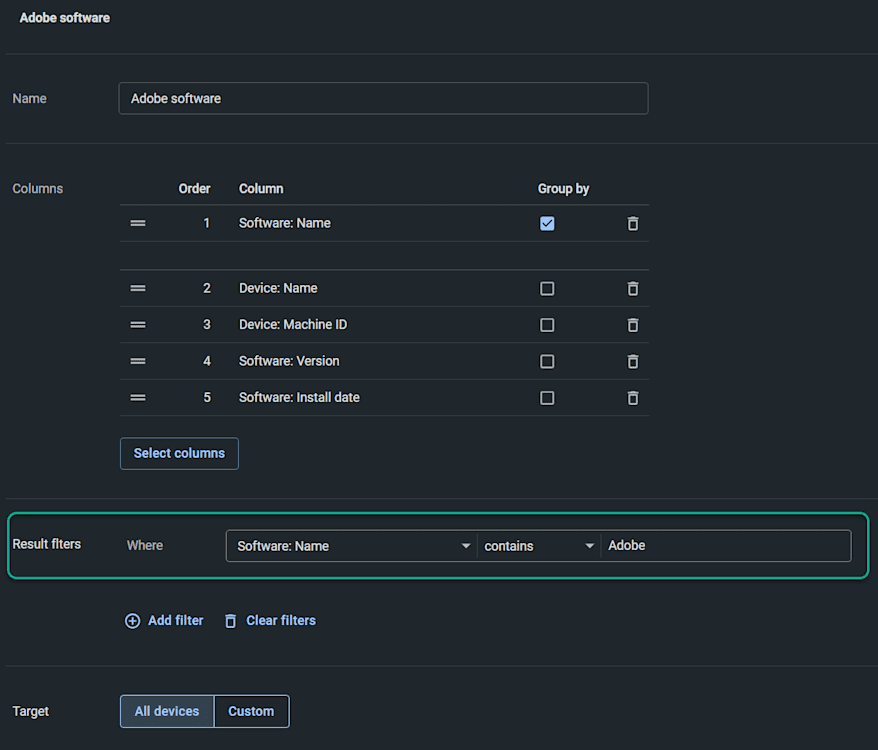Click the Order column header
878x750 pixels.
click(194, 189)
